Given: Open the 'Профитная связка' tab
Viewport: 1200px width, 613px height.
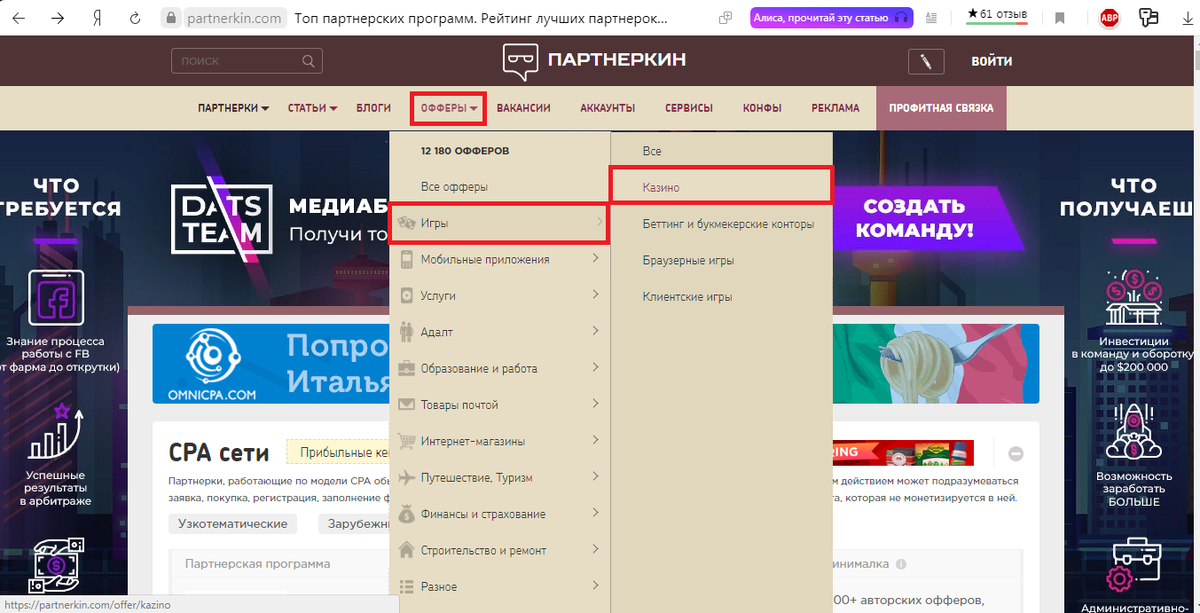Looking at the screenshot, I should [x=941, y=108].
